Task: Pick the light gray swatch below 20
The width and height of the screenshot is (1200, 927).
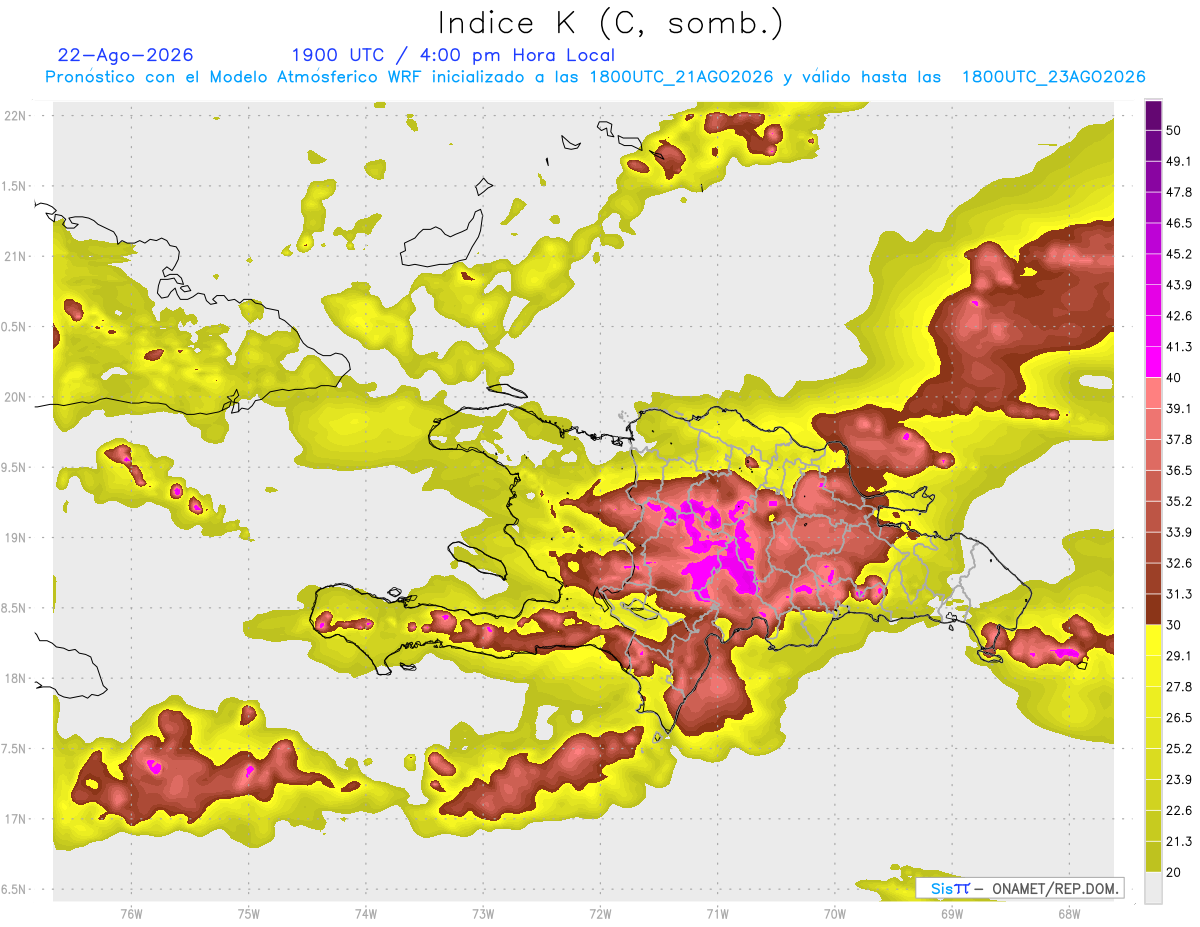Action: coord(1153,888)
